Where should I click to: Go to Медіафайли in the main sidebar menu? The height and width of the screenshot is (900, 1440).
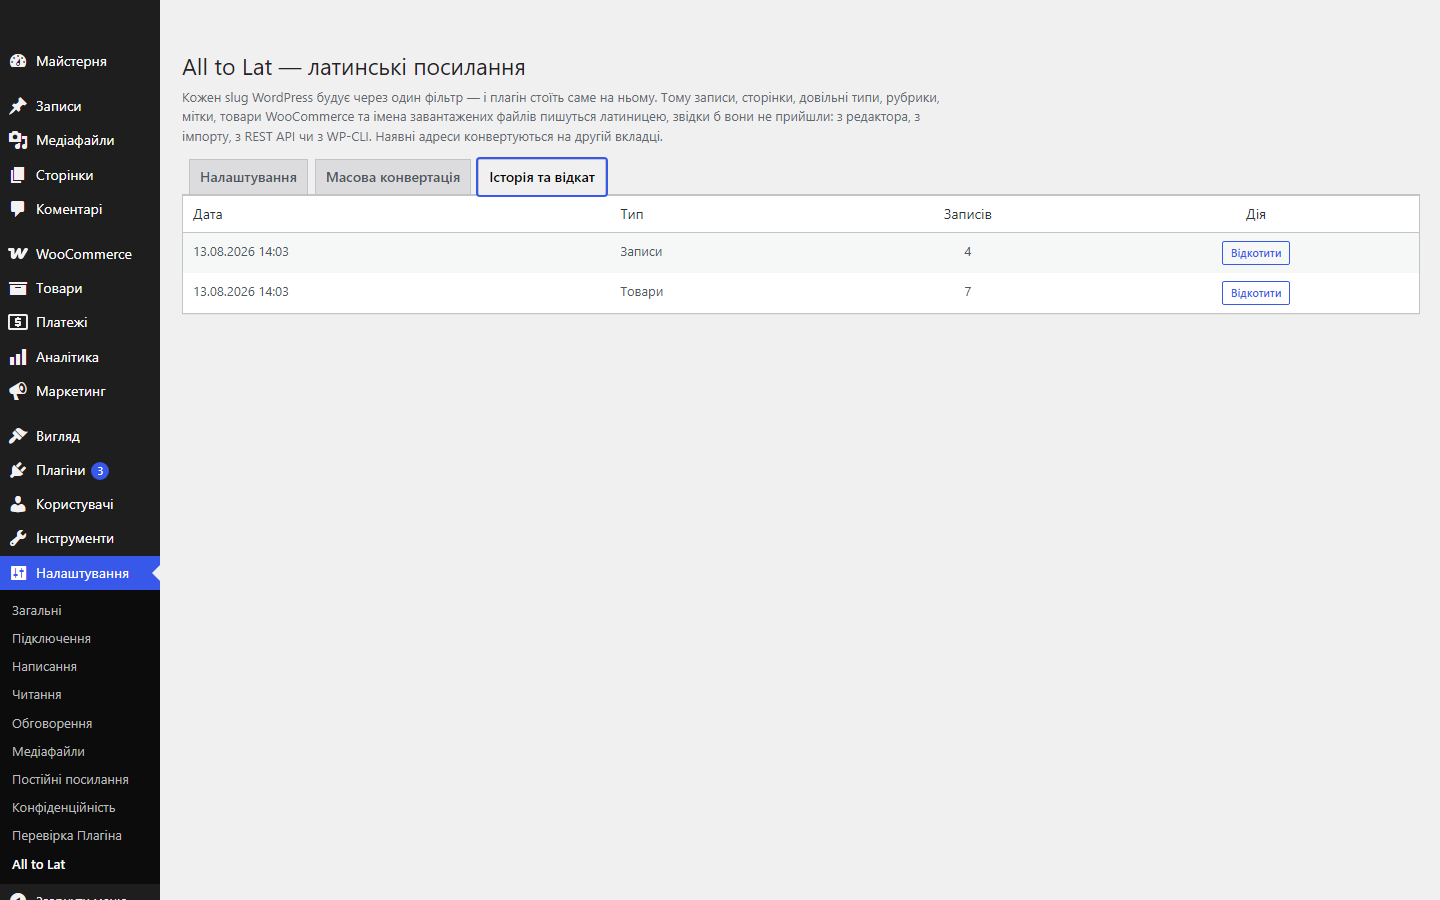80,140
